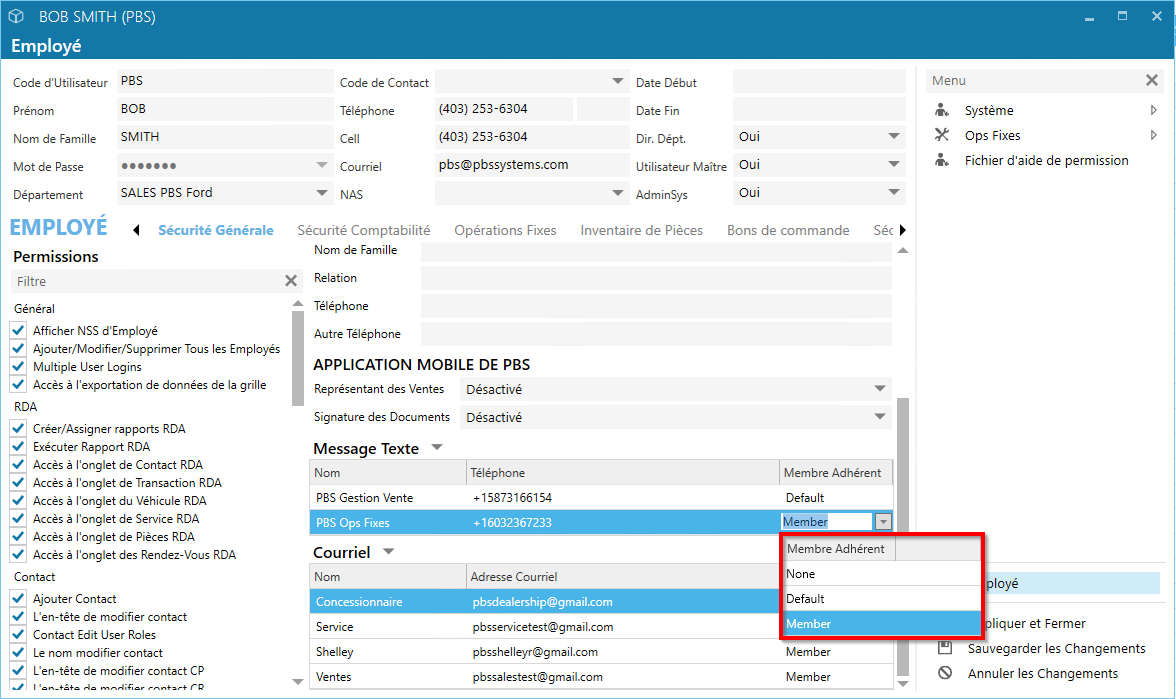
Task: Switch to the Sécurité Comptabilité tab
Action: [x=364, y=230]
